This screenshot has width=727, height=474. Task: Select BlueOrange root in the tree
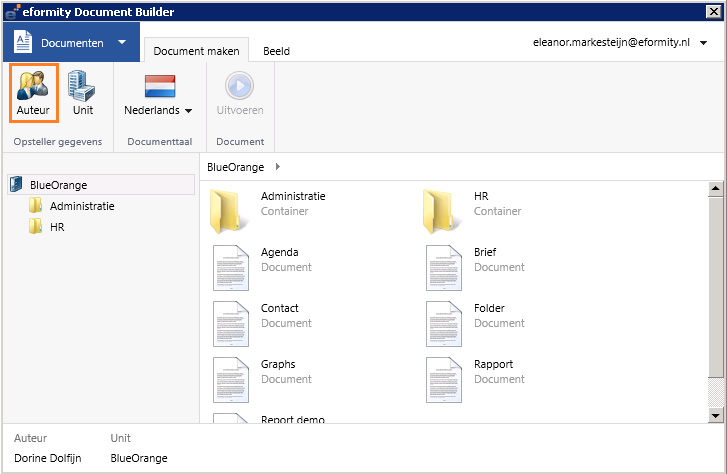[x=101, y=185]
